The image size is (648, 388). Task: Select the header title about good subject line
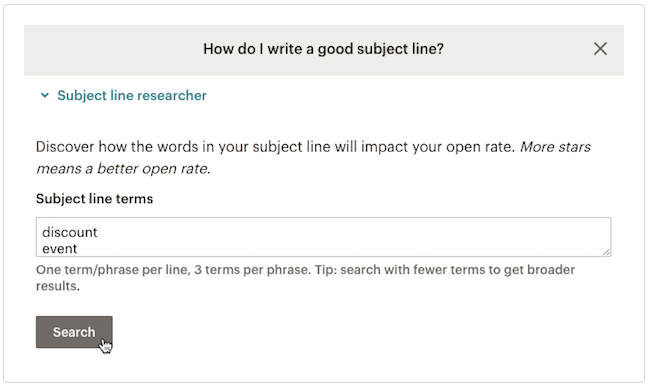(x=323, y=49)
